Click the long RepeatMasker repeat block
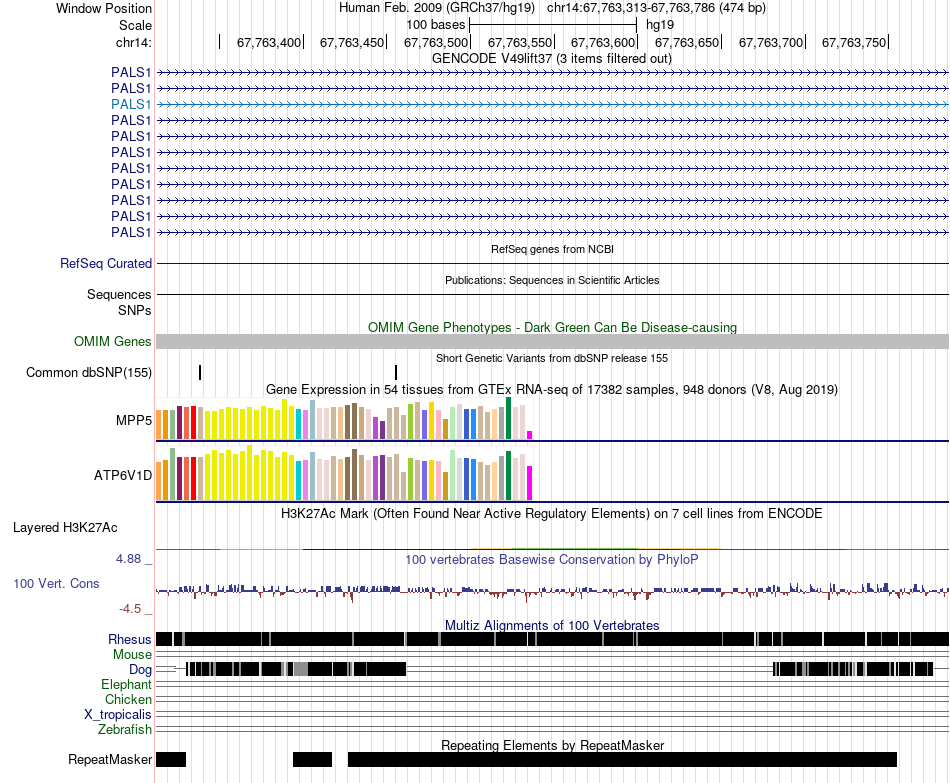 pos(622,759)
